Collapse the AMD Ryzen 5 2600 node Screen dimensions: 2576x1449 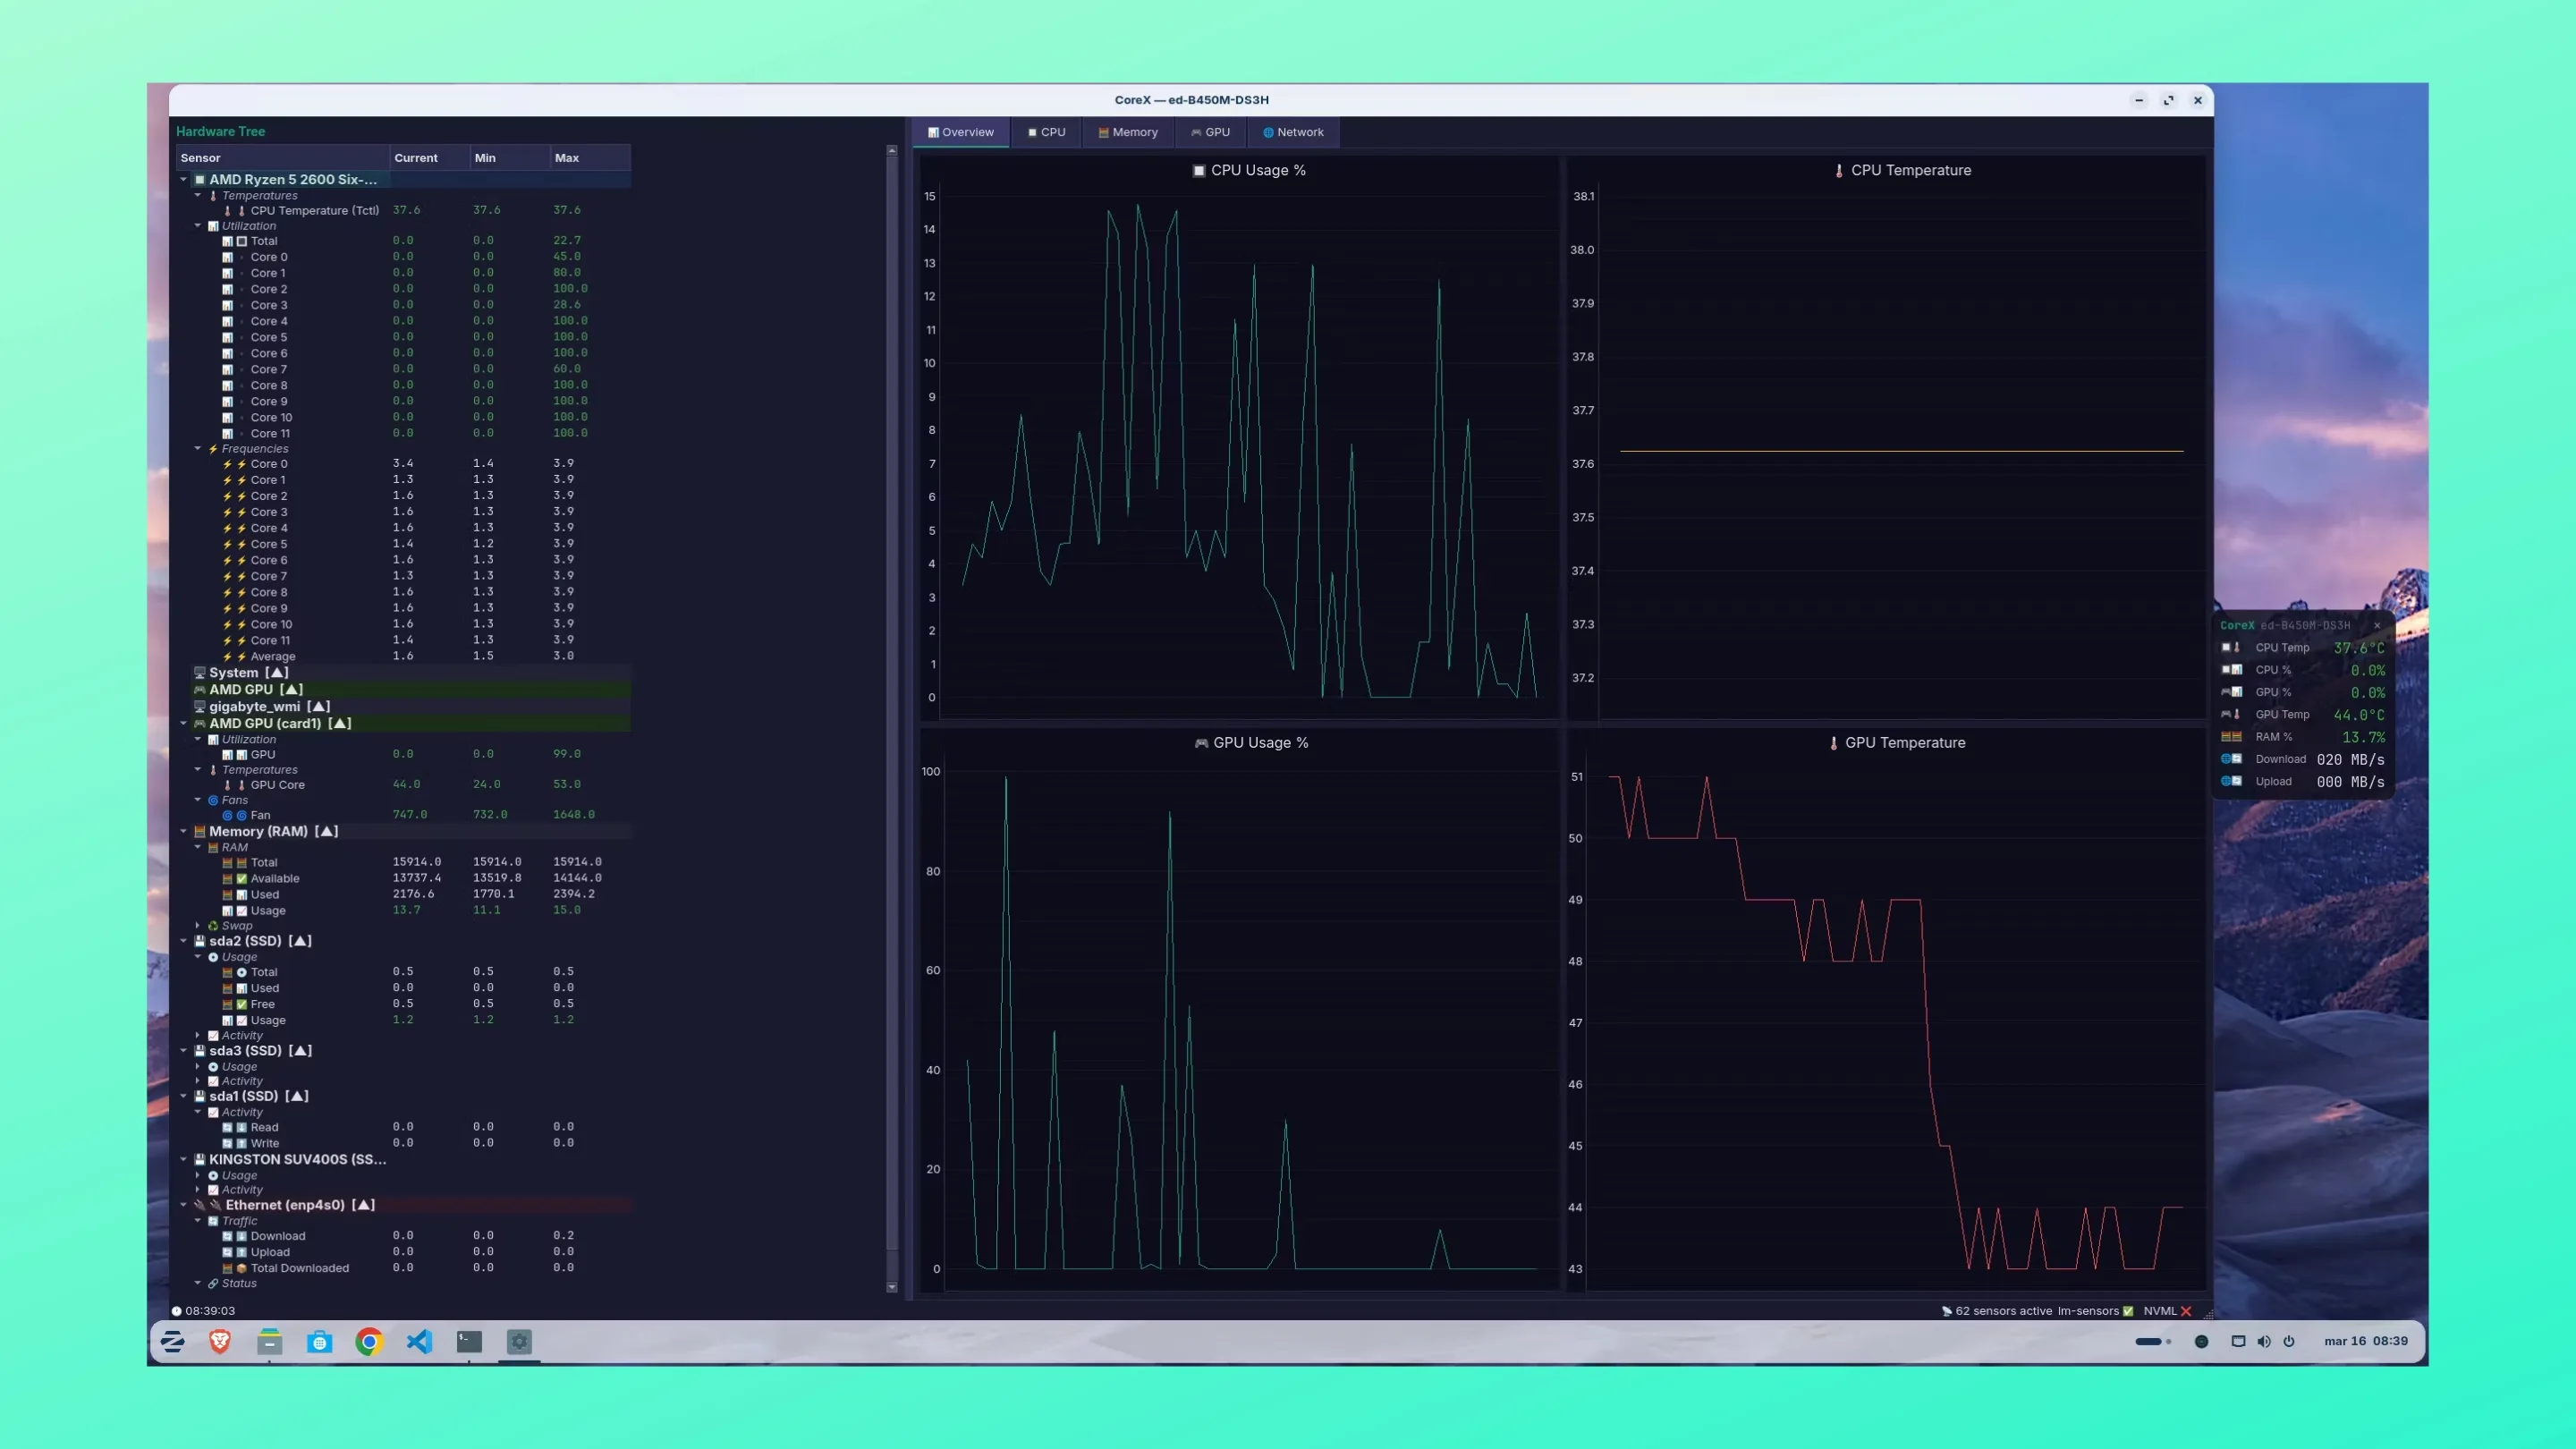[x=183, y=180]
